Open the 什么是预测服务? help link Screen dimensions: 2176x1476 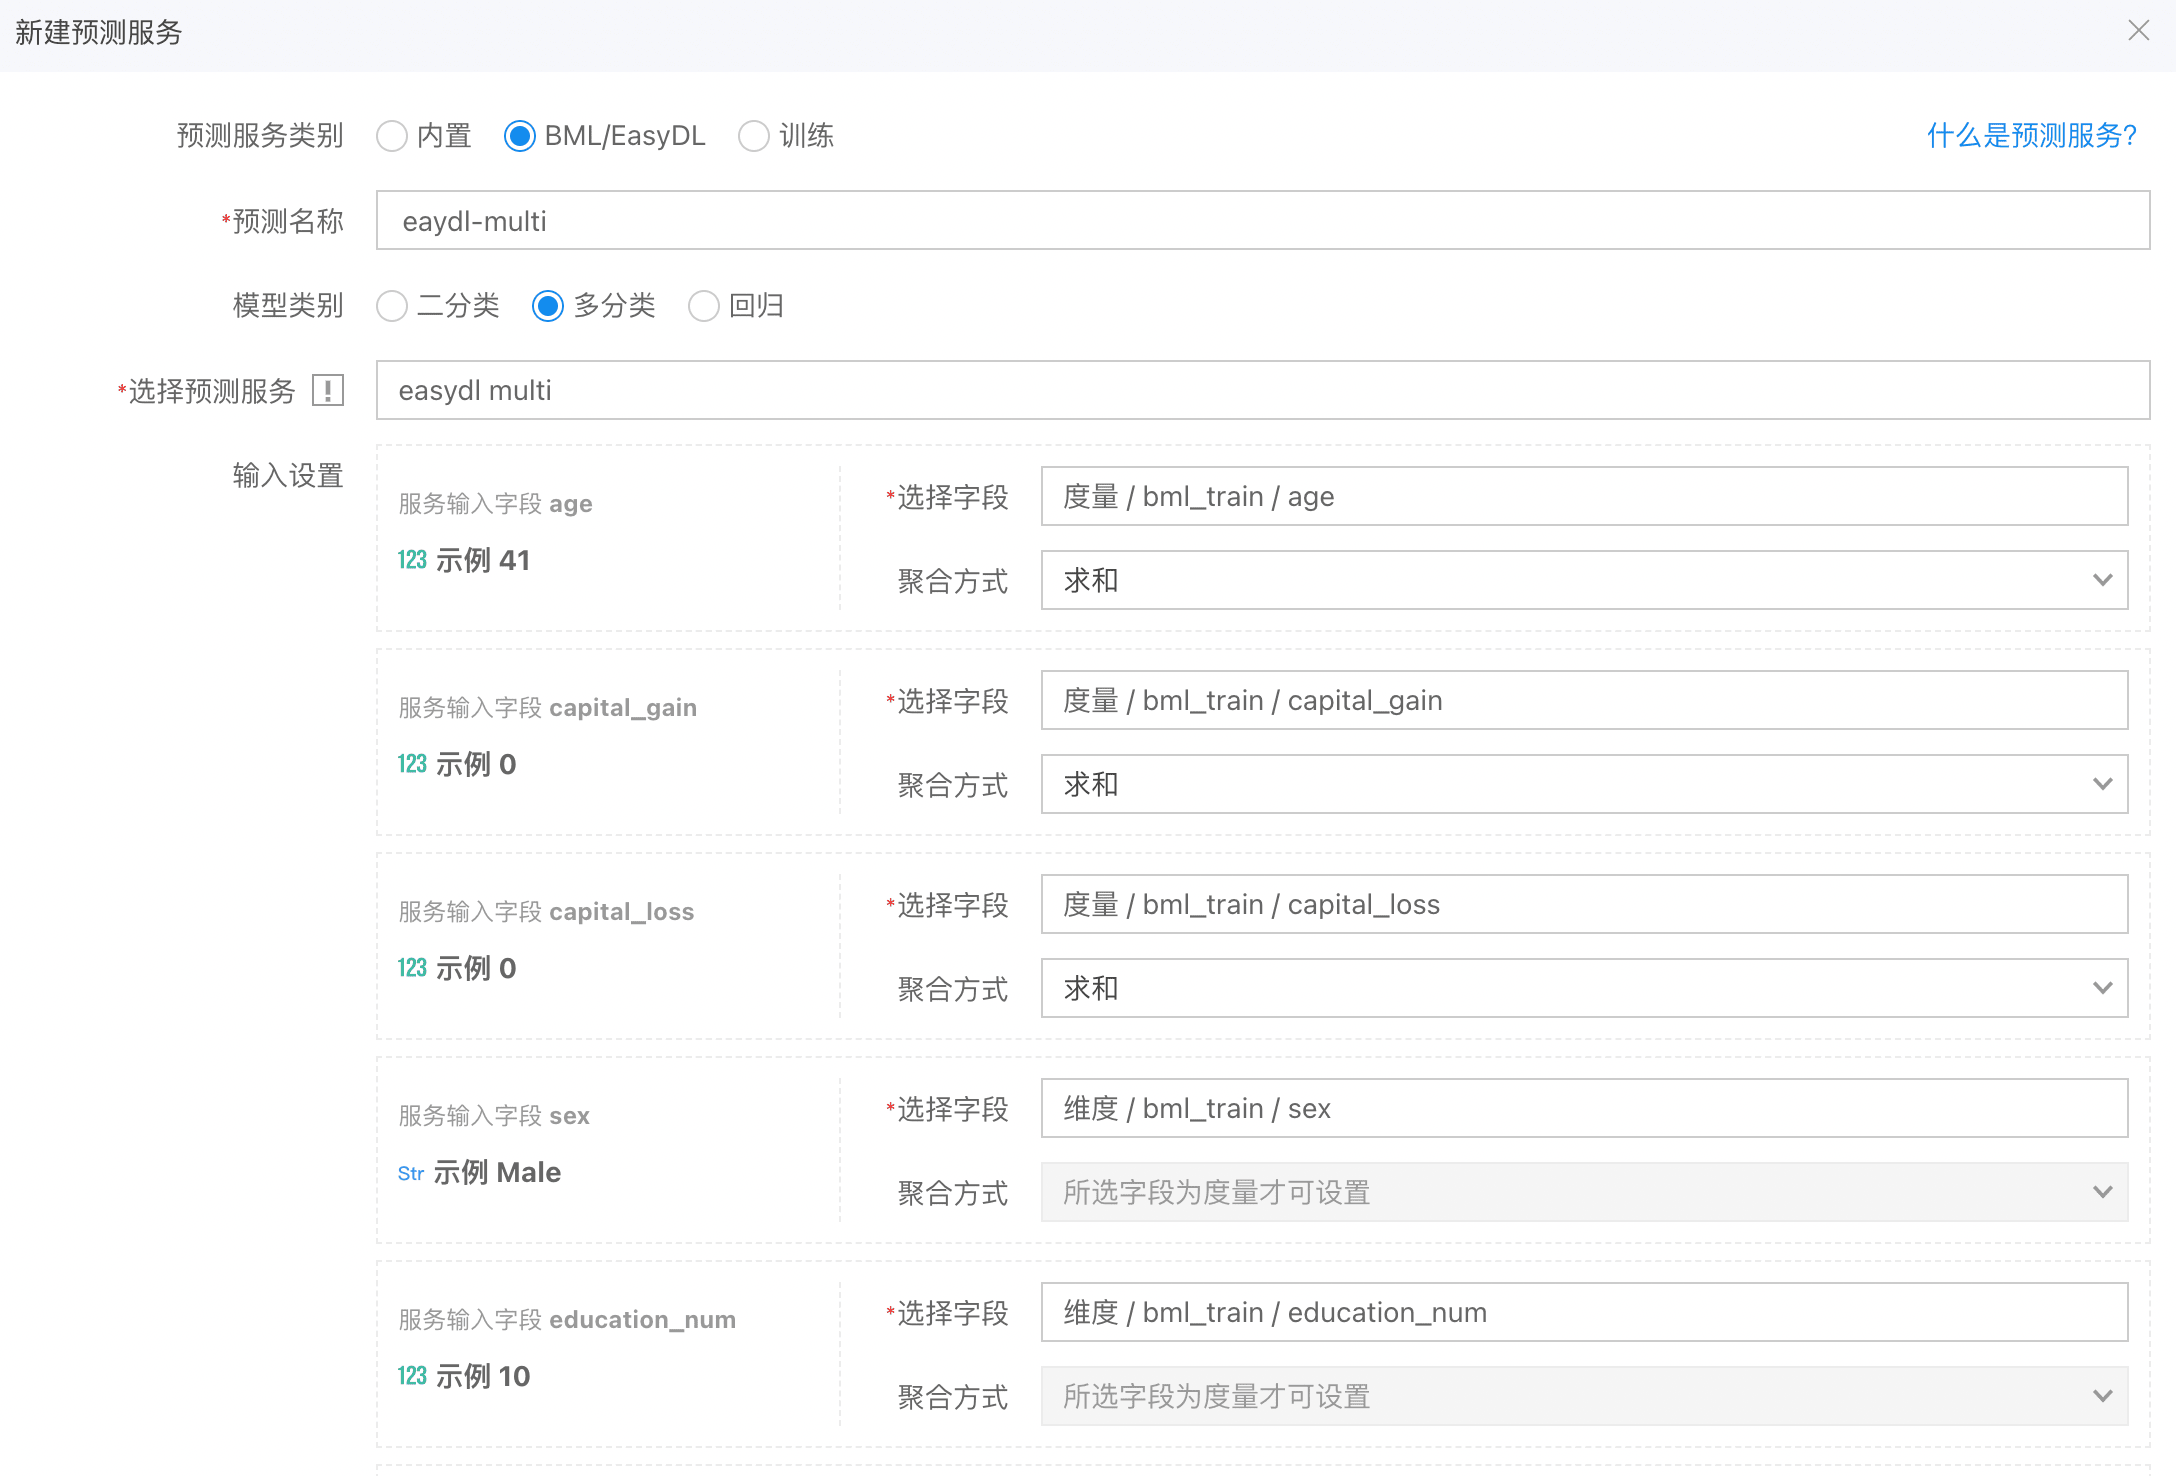point(2032,135)
